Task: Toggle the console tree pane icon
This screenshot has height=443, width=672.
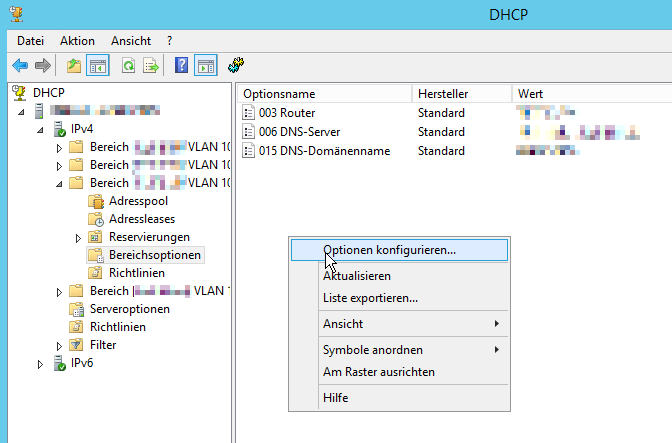Action: pos(98,66)
